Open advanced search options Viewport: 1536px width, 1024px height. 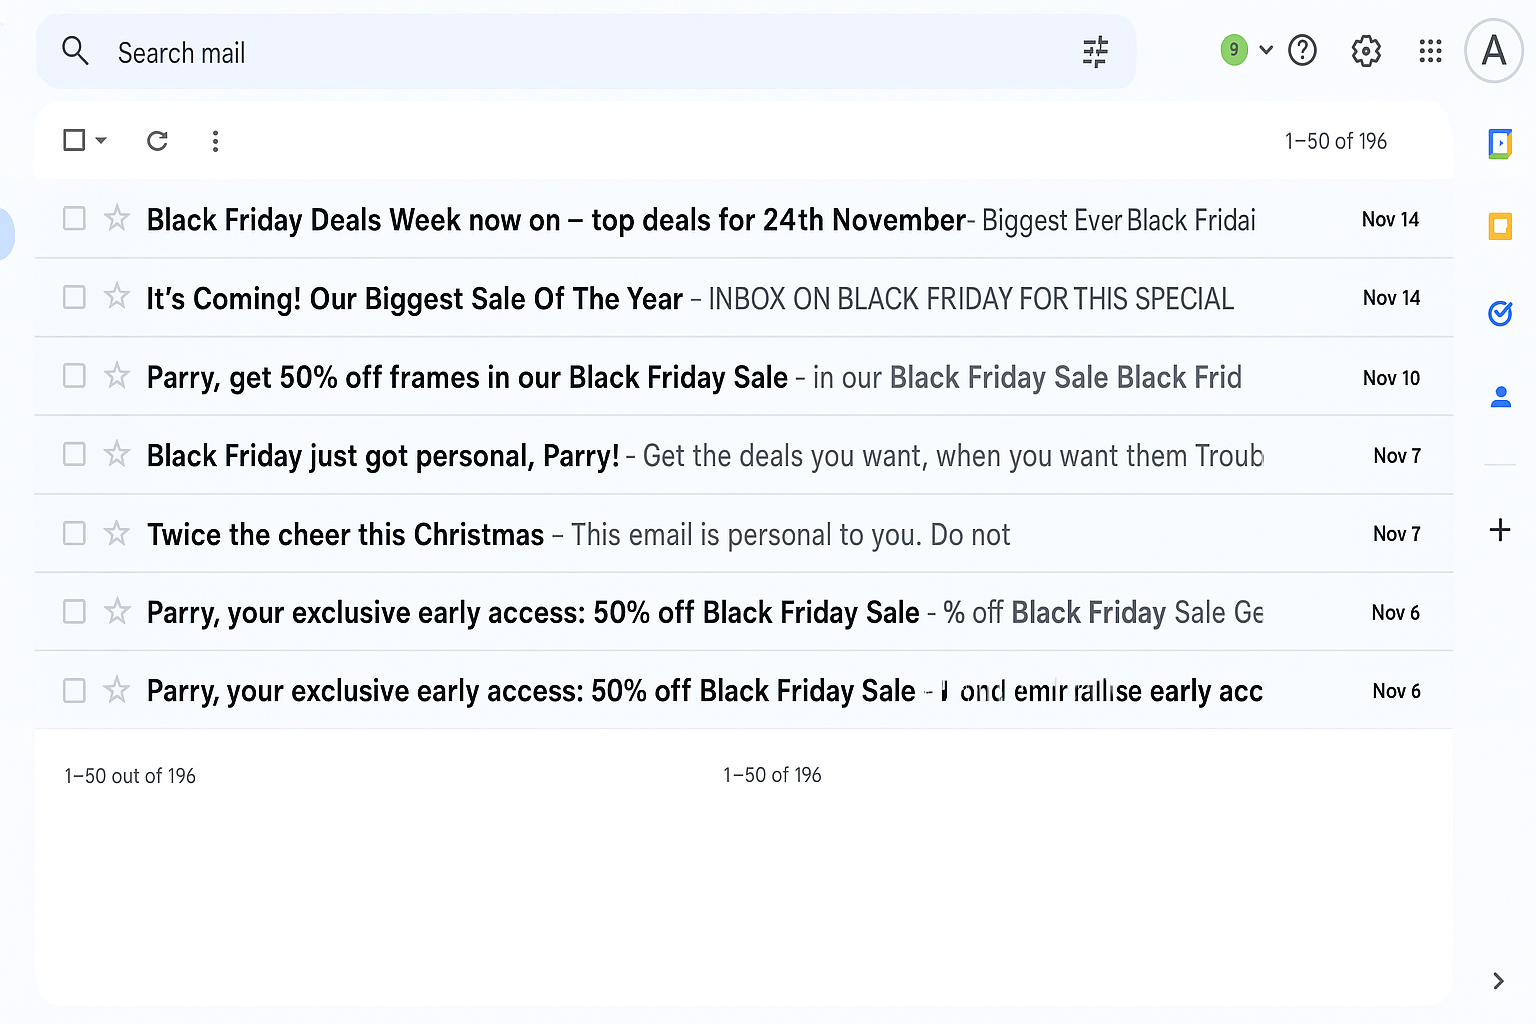[1095, 51]
